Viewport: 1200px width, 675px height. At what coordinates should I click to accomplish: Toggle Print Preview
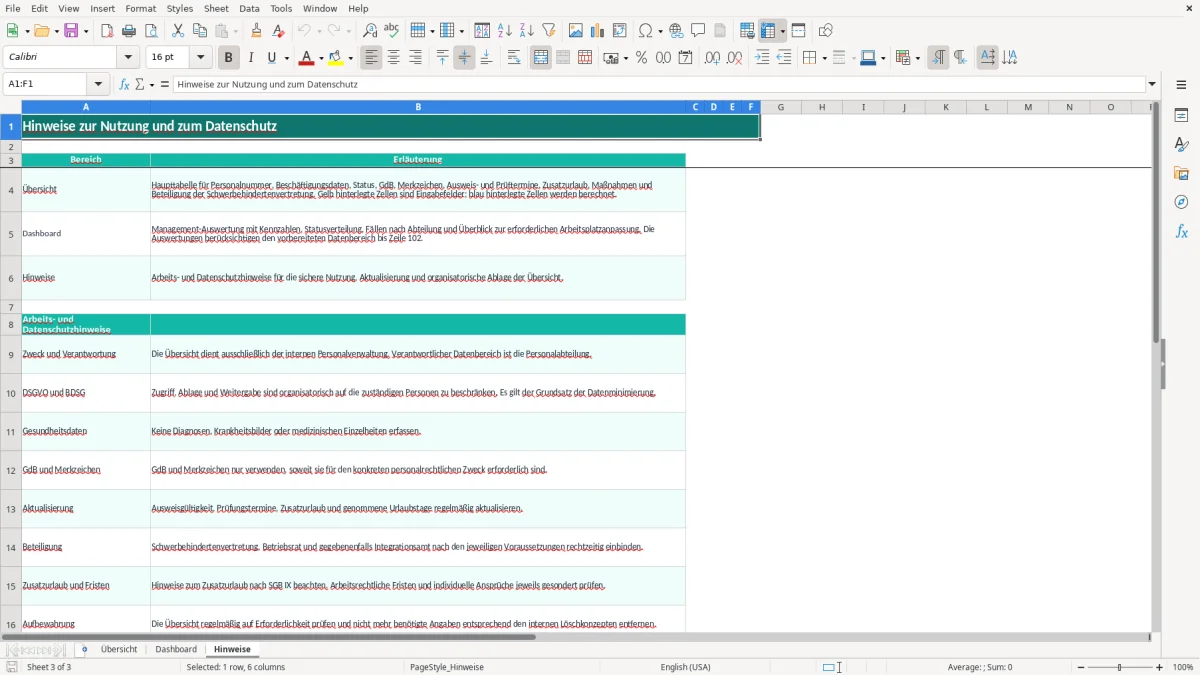tap(151, 31)
